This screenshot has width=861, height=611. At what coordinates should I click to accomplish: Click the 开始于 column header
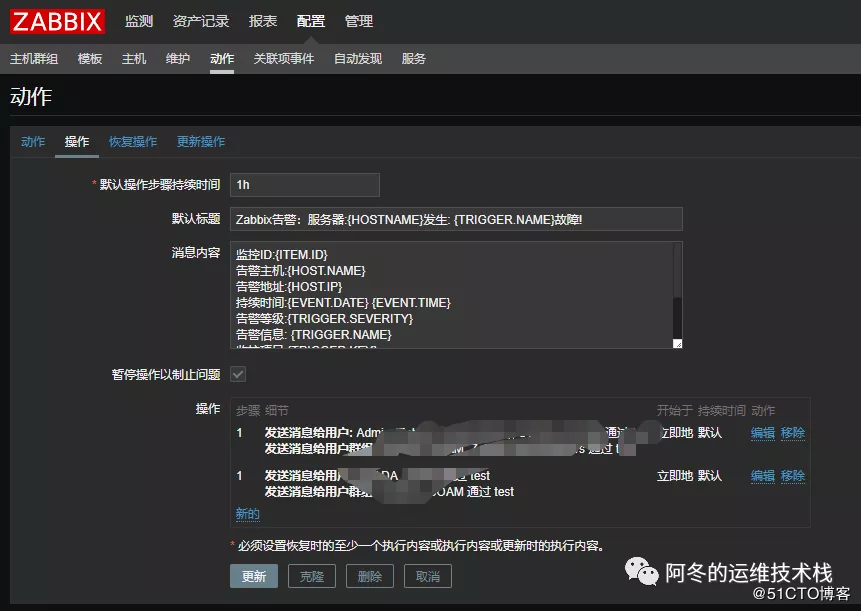[x=674, y=411]
